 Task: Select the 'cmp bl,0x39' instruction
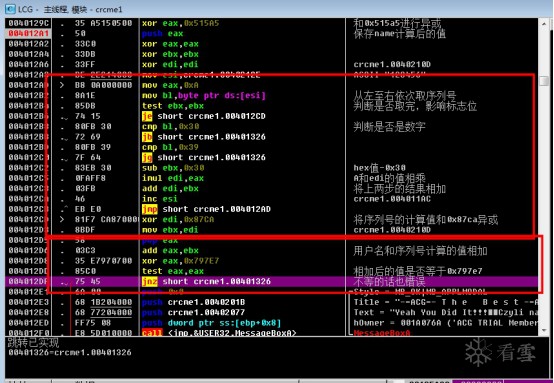pos(170,147)
